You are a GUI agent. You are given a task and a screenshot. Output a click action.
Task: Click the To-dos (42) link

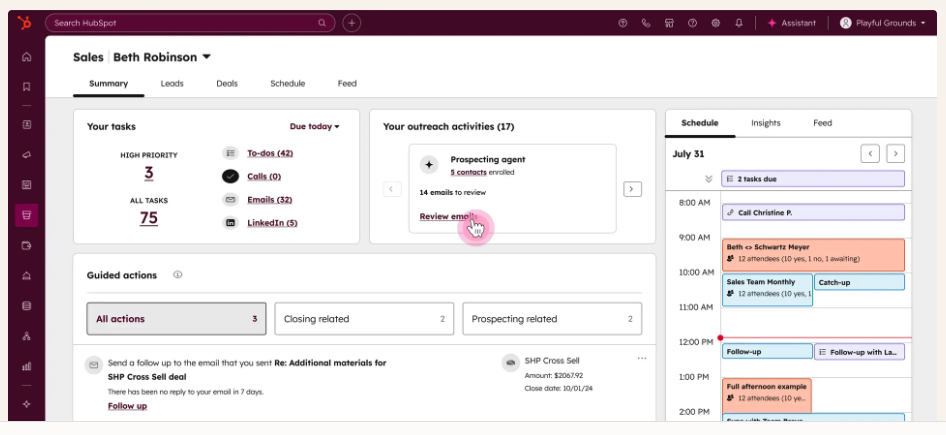click(270, 153)
